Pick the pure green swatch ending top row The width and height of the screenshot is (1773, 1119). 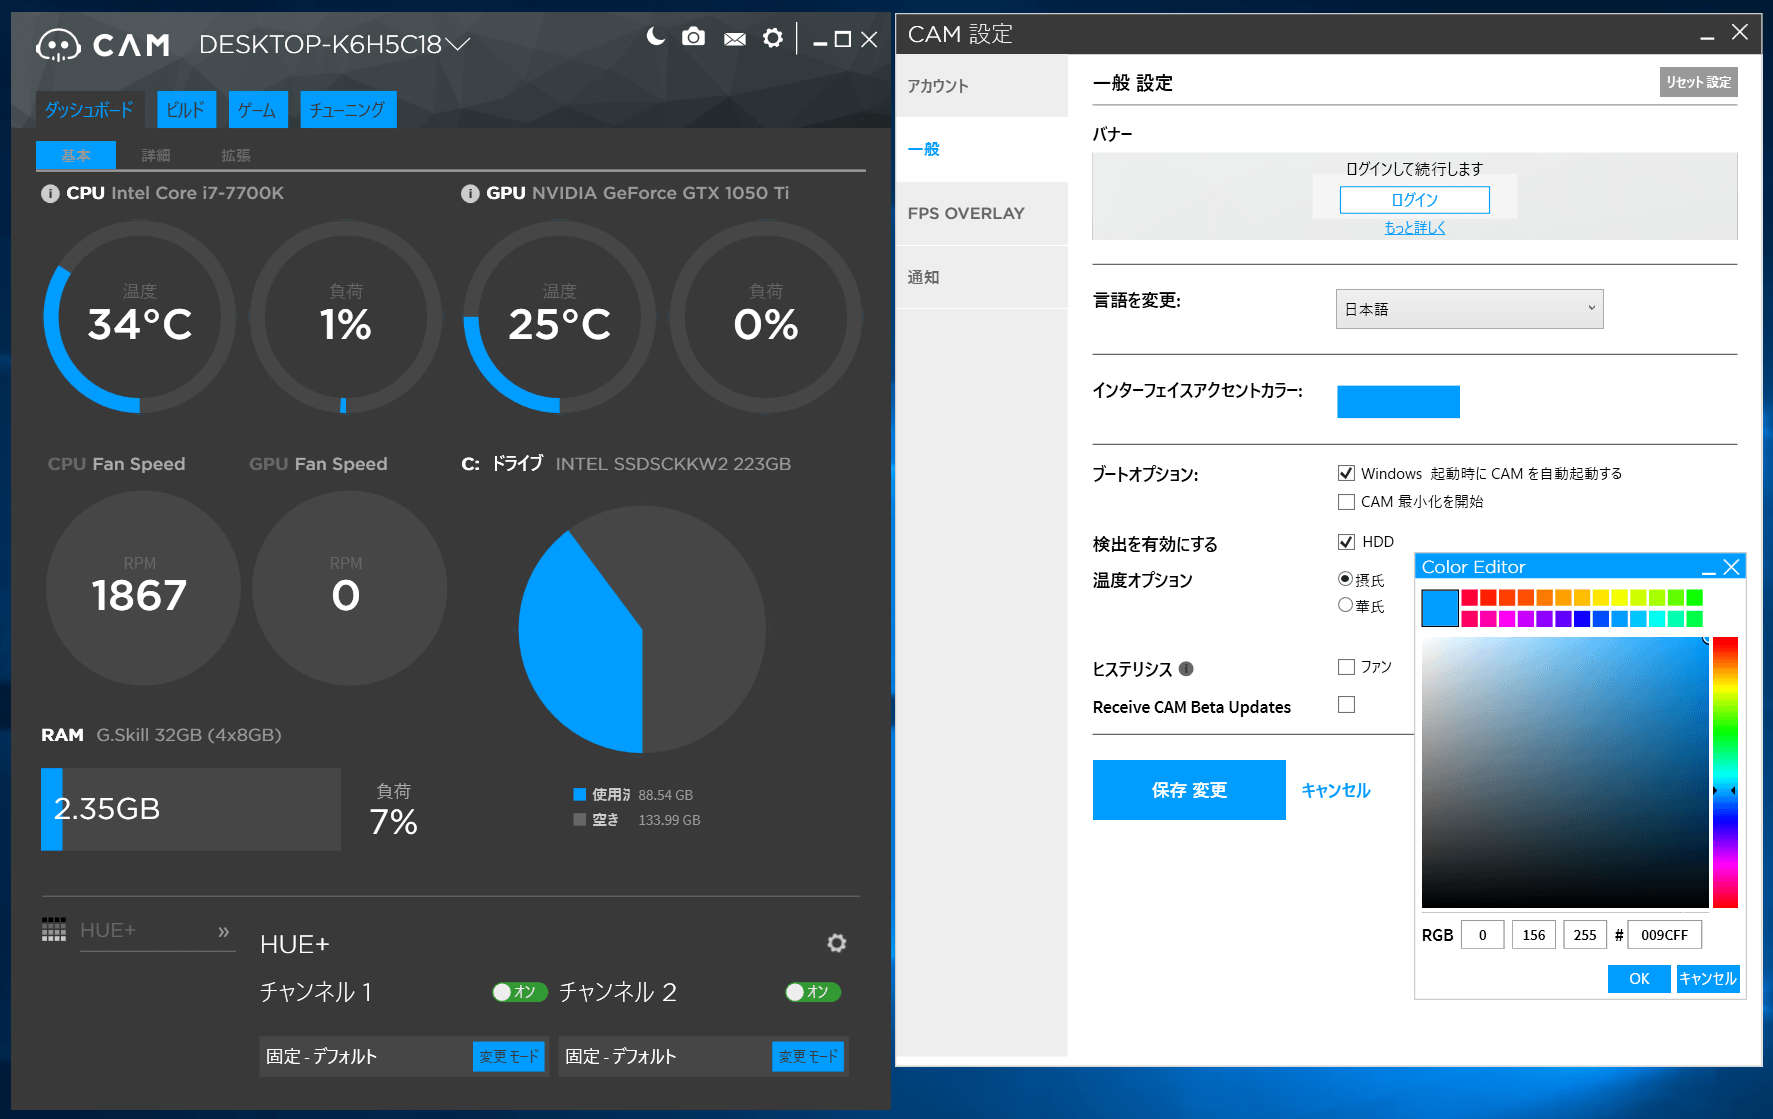pyautogui.click(x=1694, y=597)
